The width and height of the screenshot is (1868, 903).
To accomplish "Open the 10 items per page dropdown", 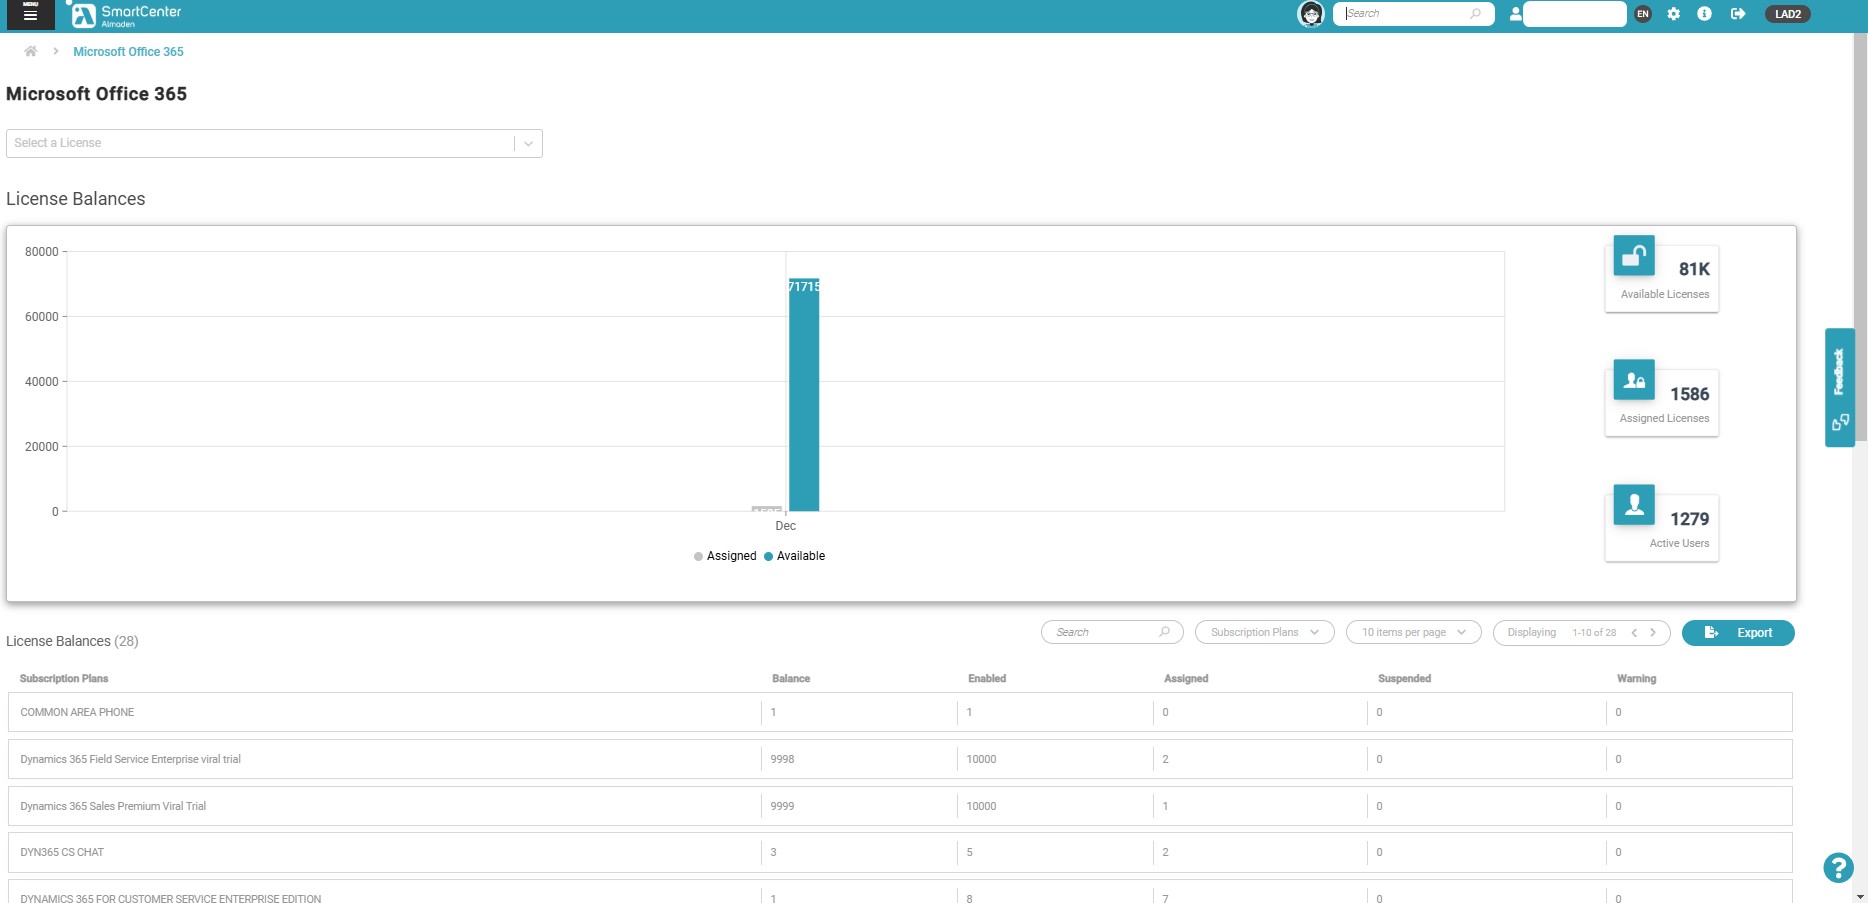I will click(1414, 632).
